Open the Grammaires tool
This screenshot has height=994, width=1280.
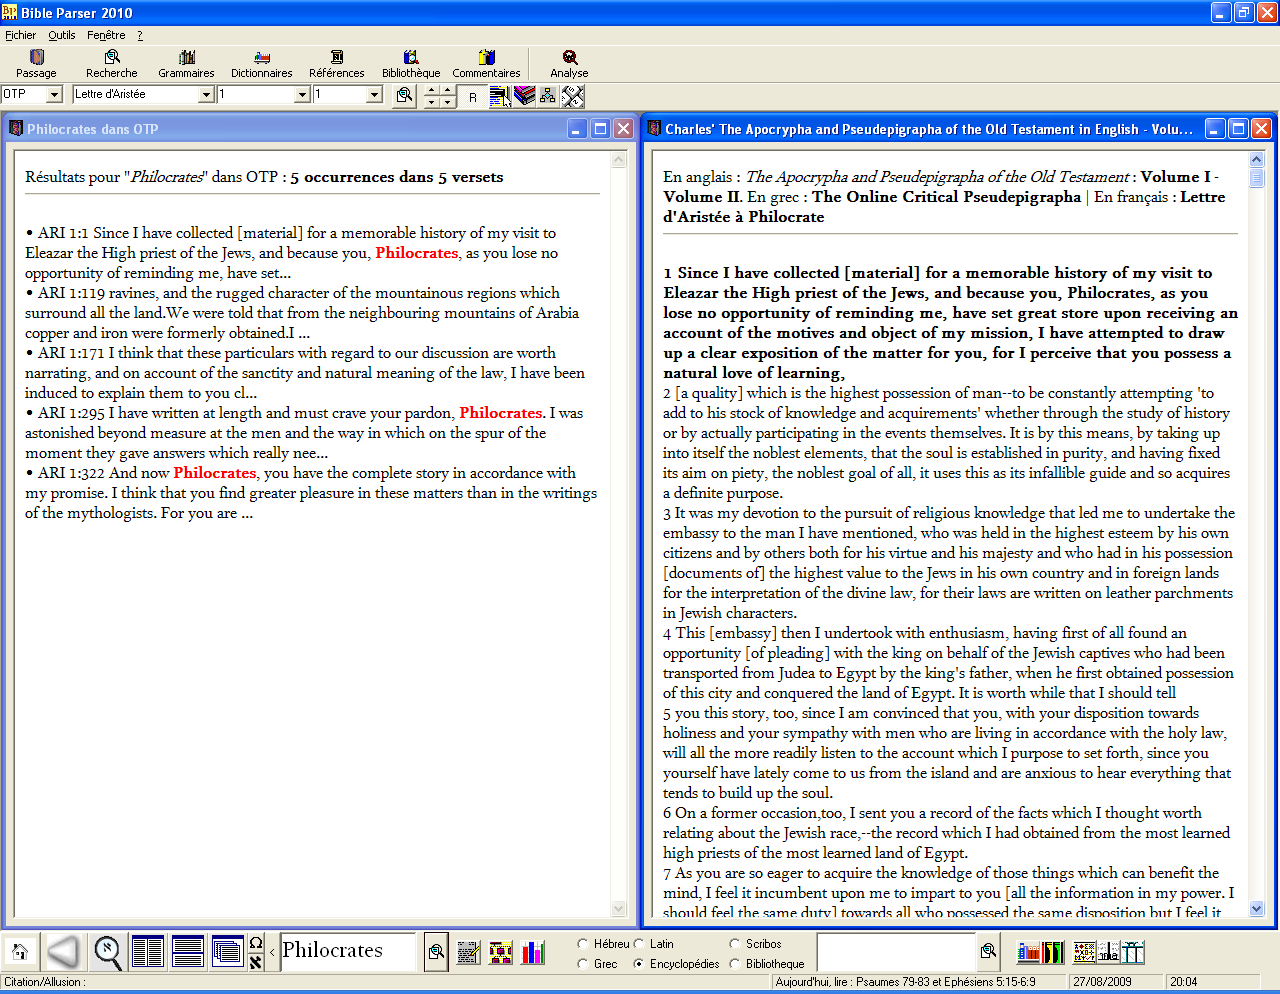coord(186,64)
